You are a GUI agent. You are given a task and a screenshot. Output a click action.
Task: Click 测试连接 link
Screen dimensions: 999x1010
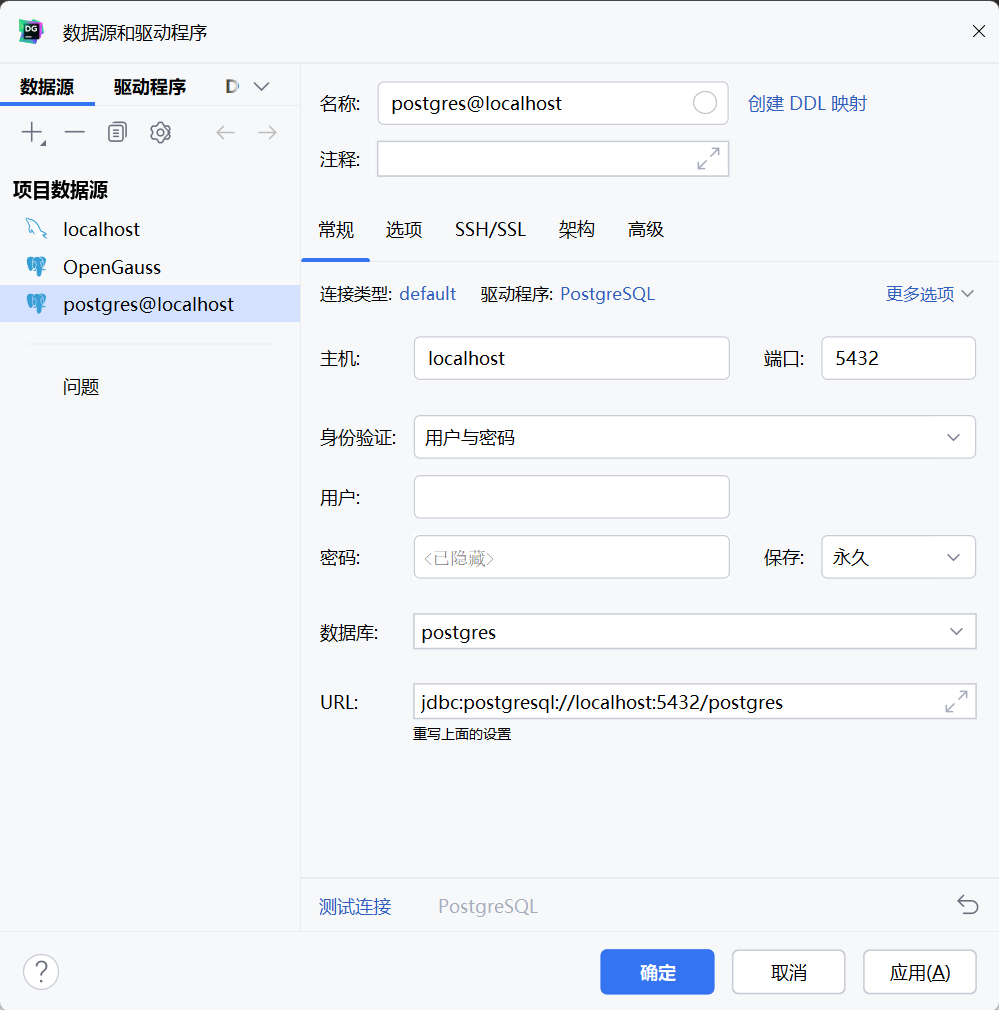[x=355, y=906]
